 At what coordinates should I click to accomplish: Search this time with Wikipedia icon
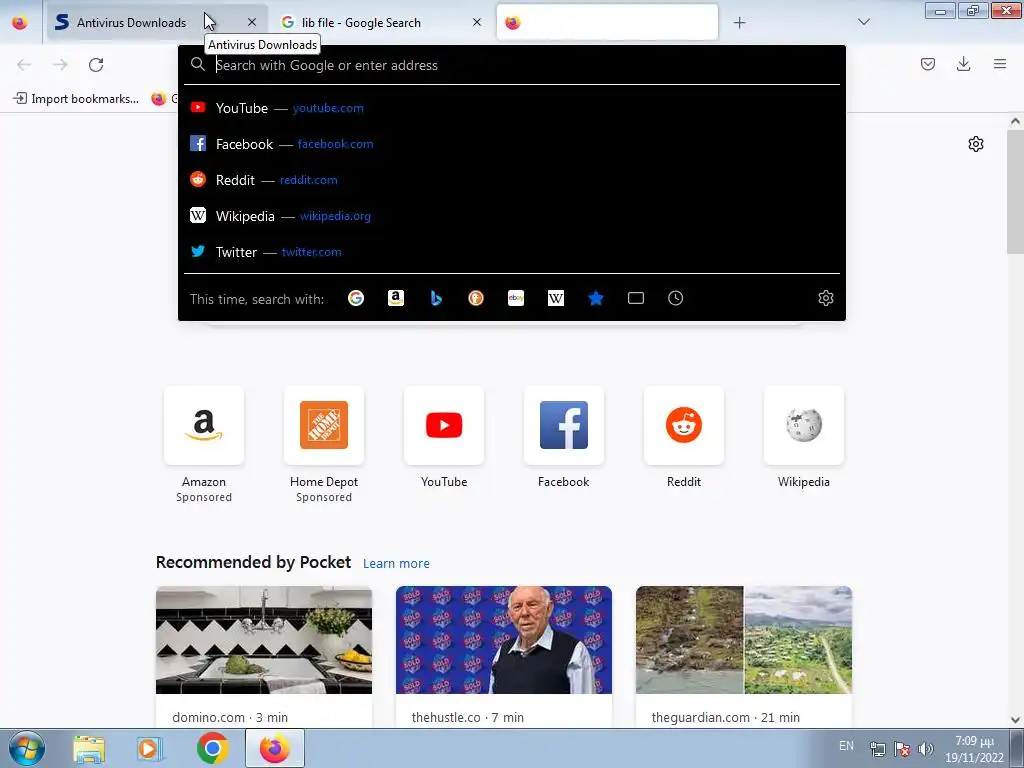coord(556,298)
